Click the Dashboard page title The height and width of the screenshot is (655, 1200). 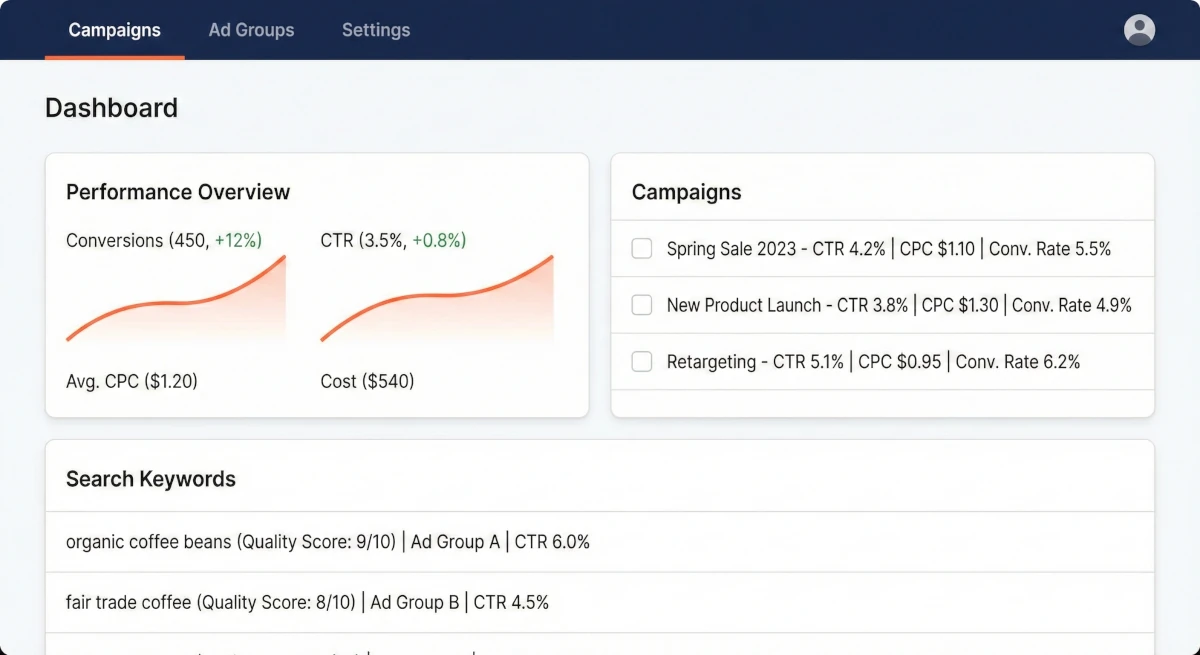coord(111,108)
